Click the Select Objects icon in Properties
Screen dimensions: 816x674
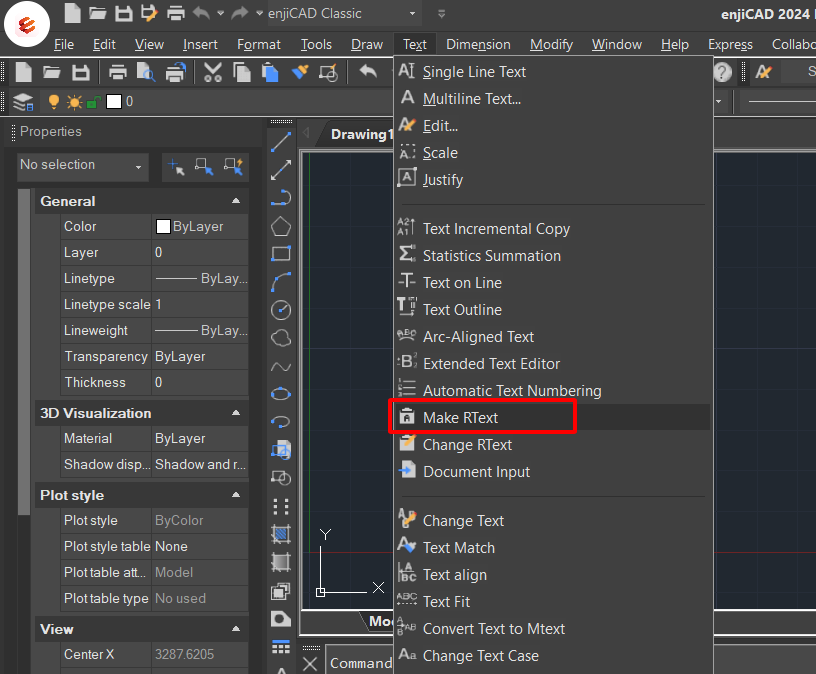(204, 167)
